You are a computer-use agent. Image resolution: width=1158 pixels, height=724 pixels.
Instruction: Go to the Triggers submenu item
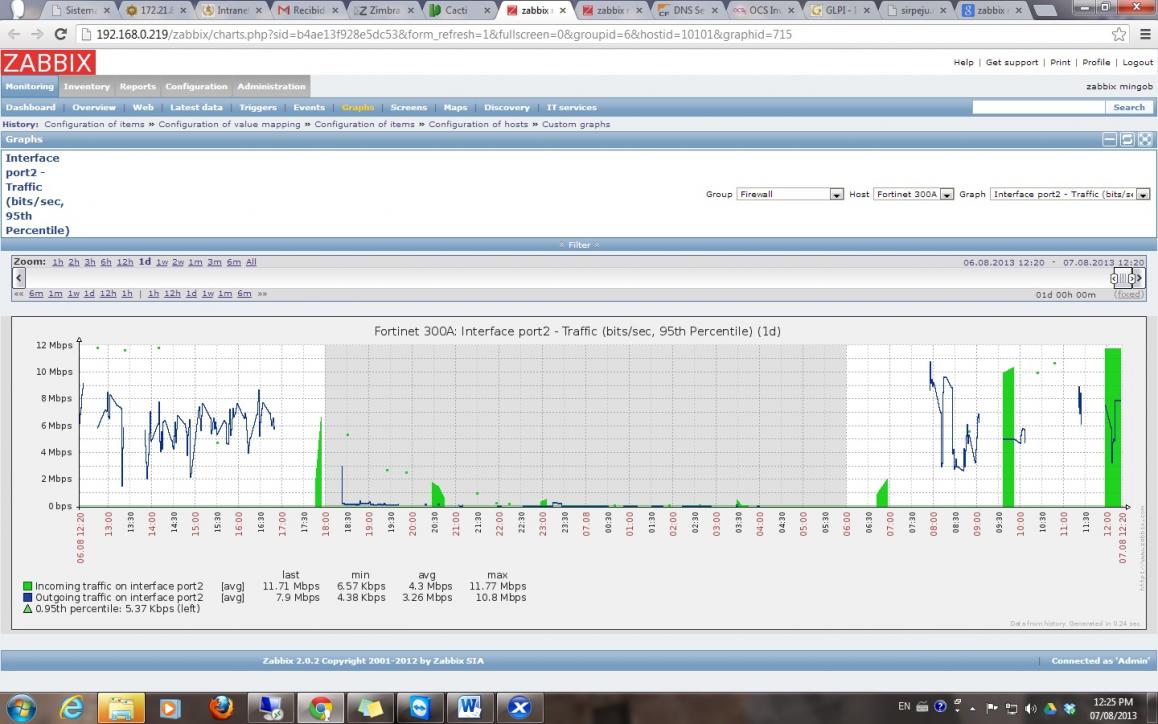click(x=258, y=107)
